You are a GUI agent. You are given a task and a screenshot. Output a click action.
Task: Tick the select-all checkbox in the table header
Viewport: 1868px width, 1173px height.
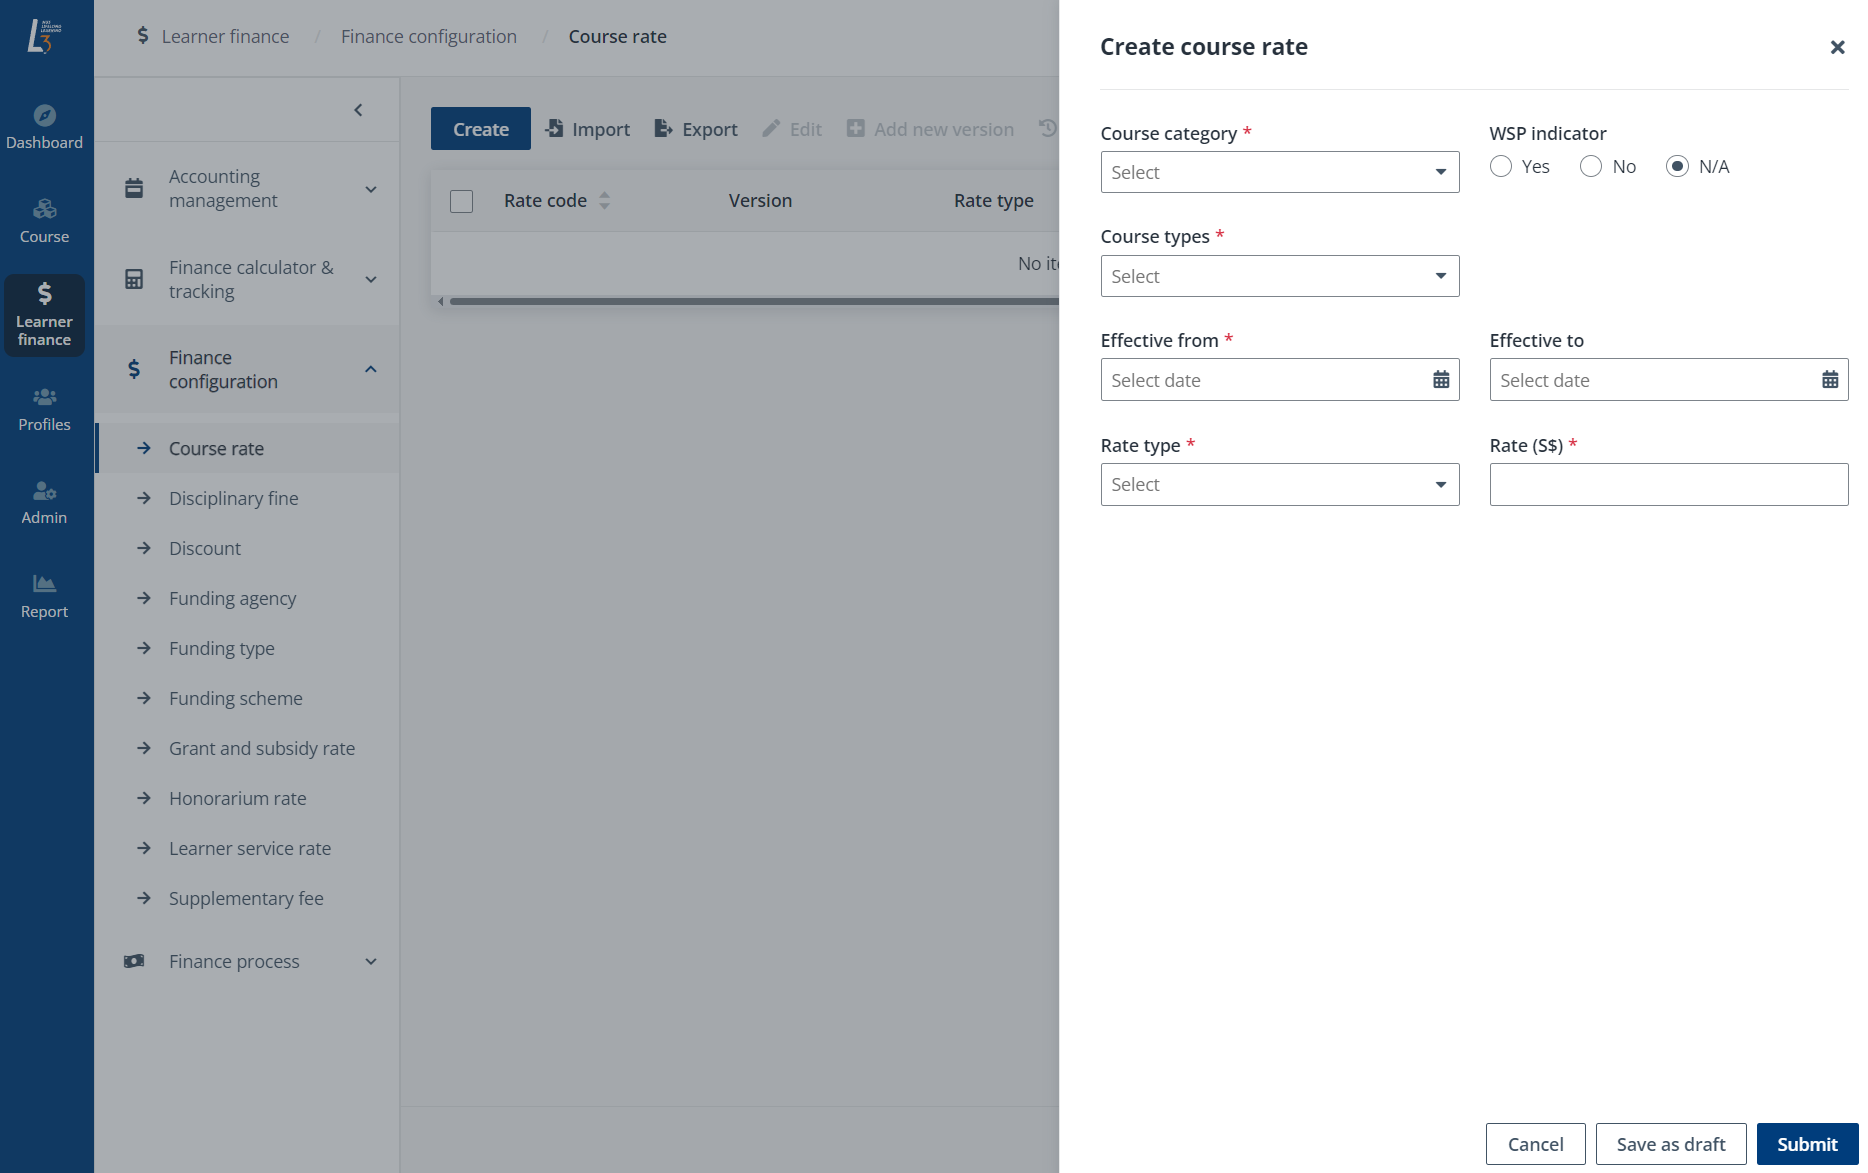461,200
